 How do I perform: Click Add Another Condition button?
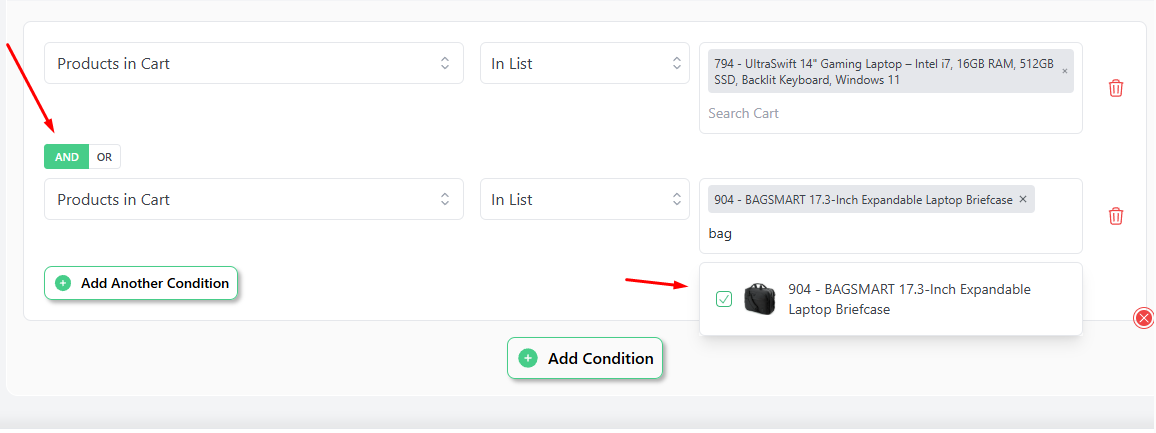point(141,283)
